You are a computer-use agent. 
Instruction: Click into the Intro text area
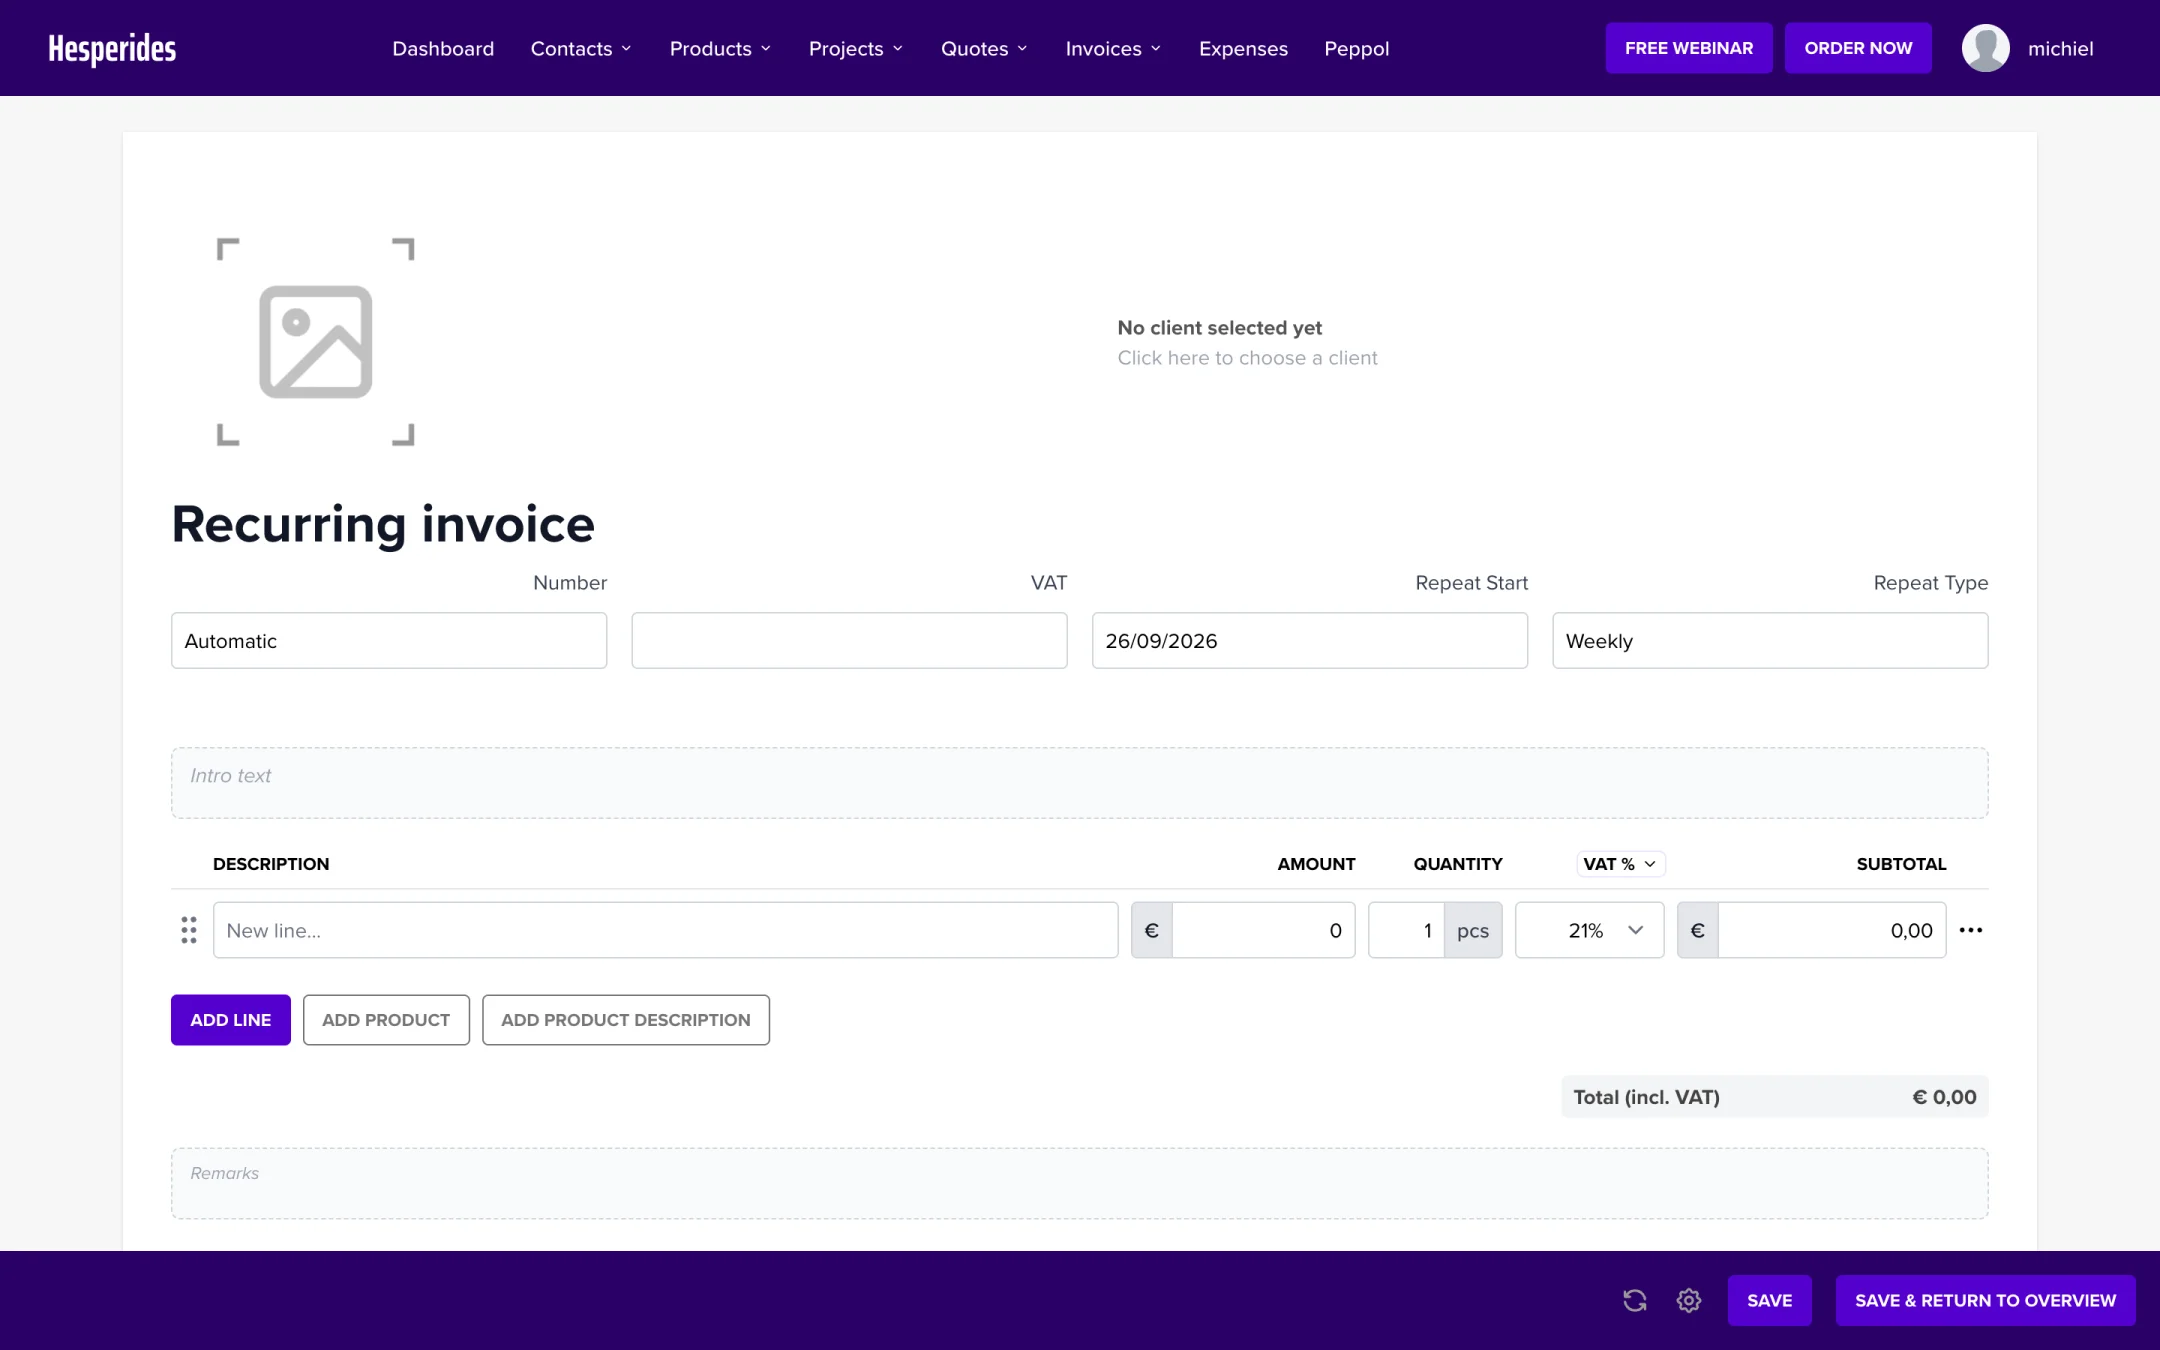[1079, 783]
